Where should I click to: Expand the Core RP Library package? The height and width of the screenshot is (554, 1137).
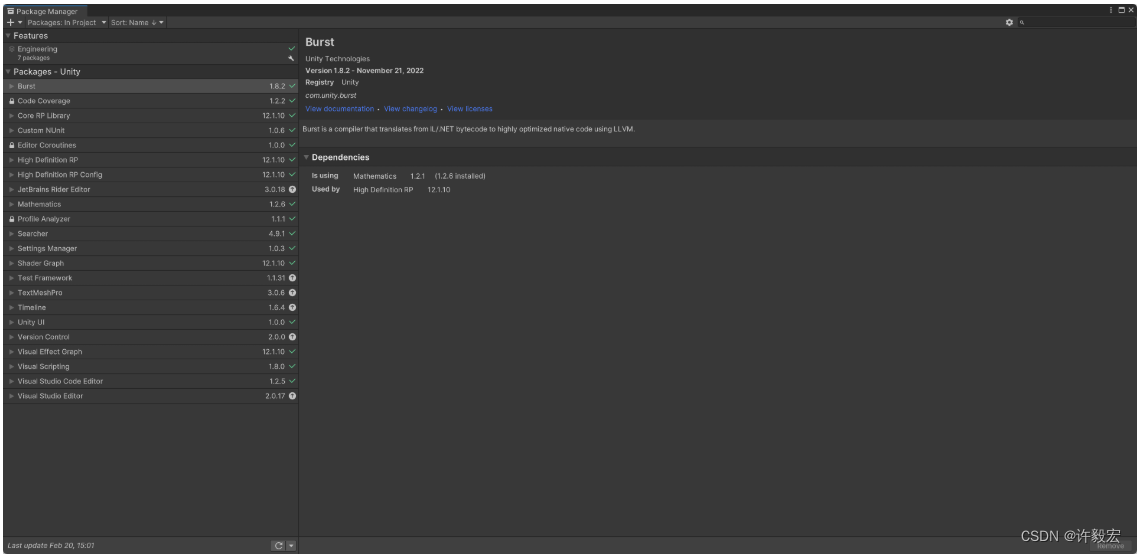point(12,116)
